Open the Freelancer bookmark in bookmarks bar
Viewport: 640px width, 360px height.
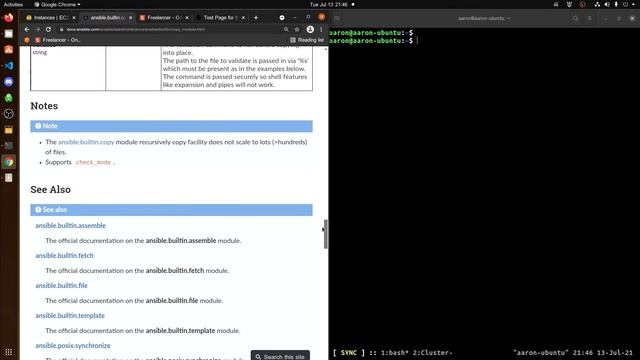[58, 40]
